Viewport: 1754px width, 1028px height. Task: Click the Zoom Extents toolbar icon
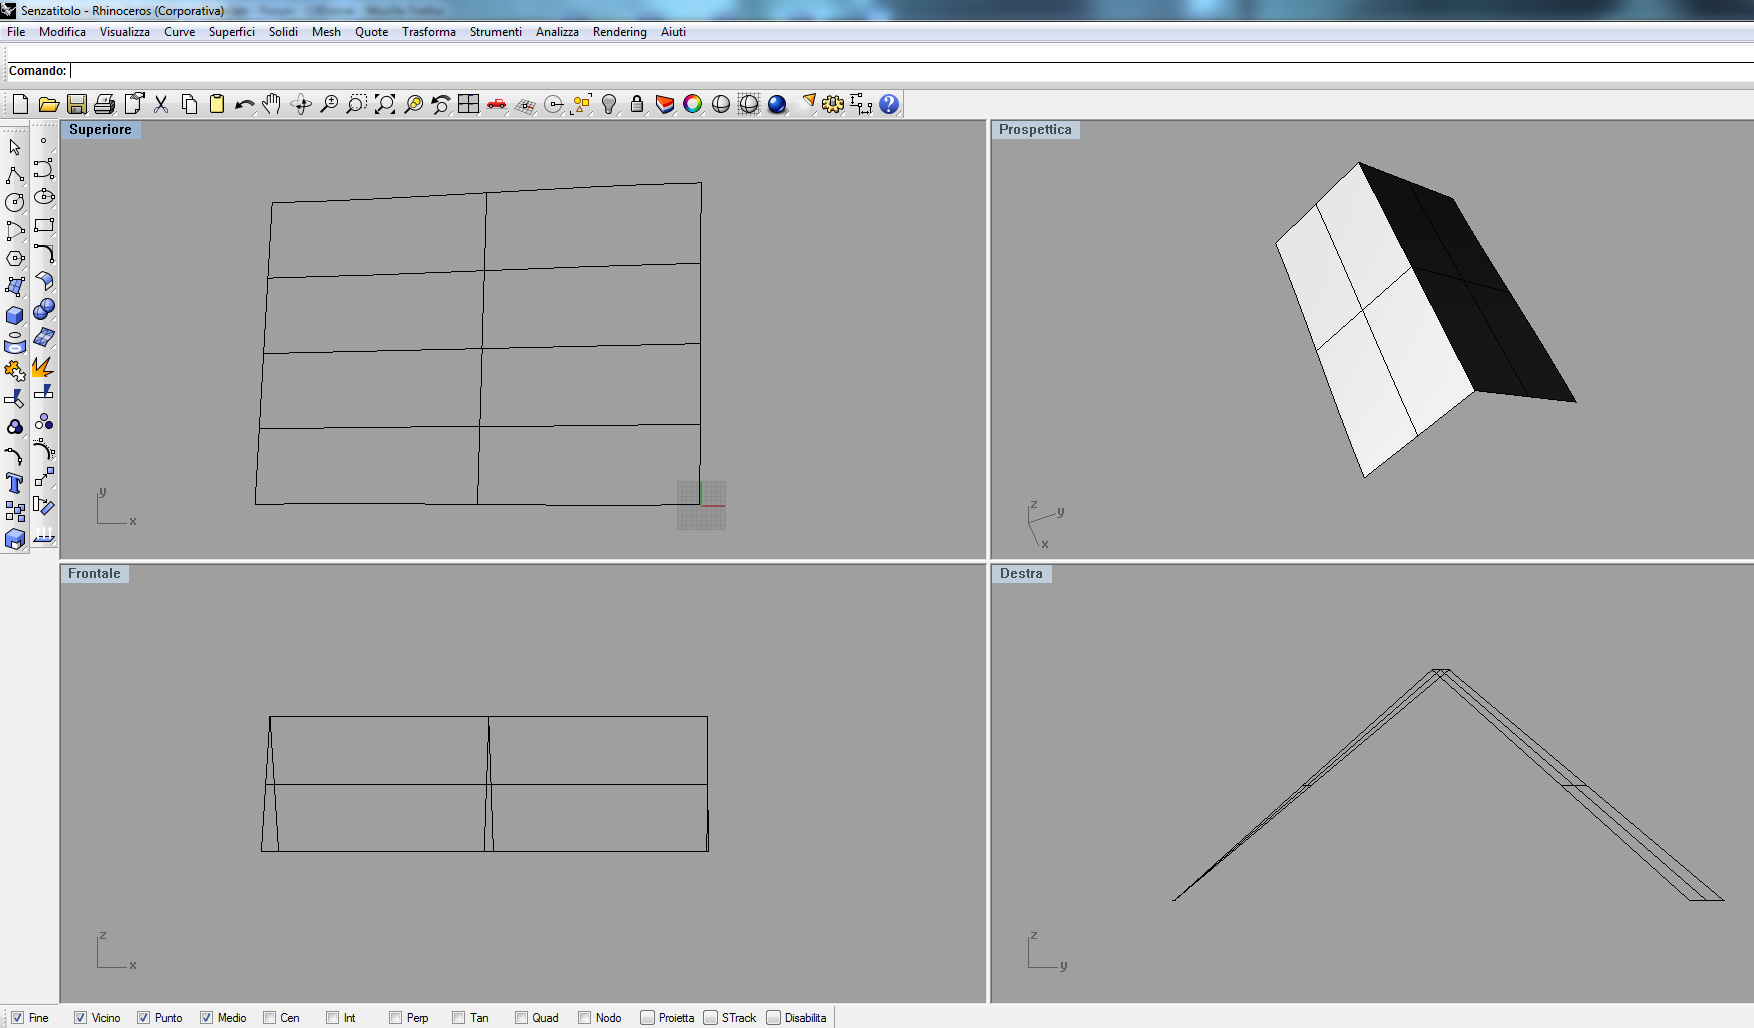384,104
